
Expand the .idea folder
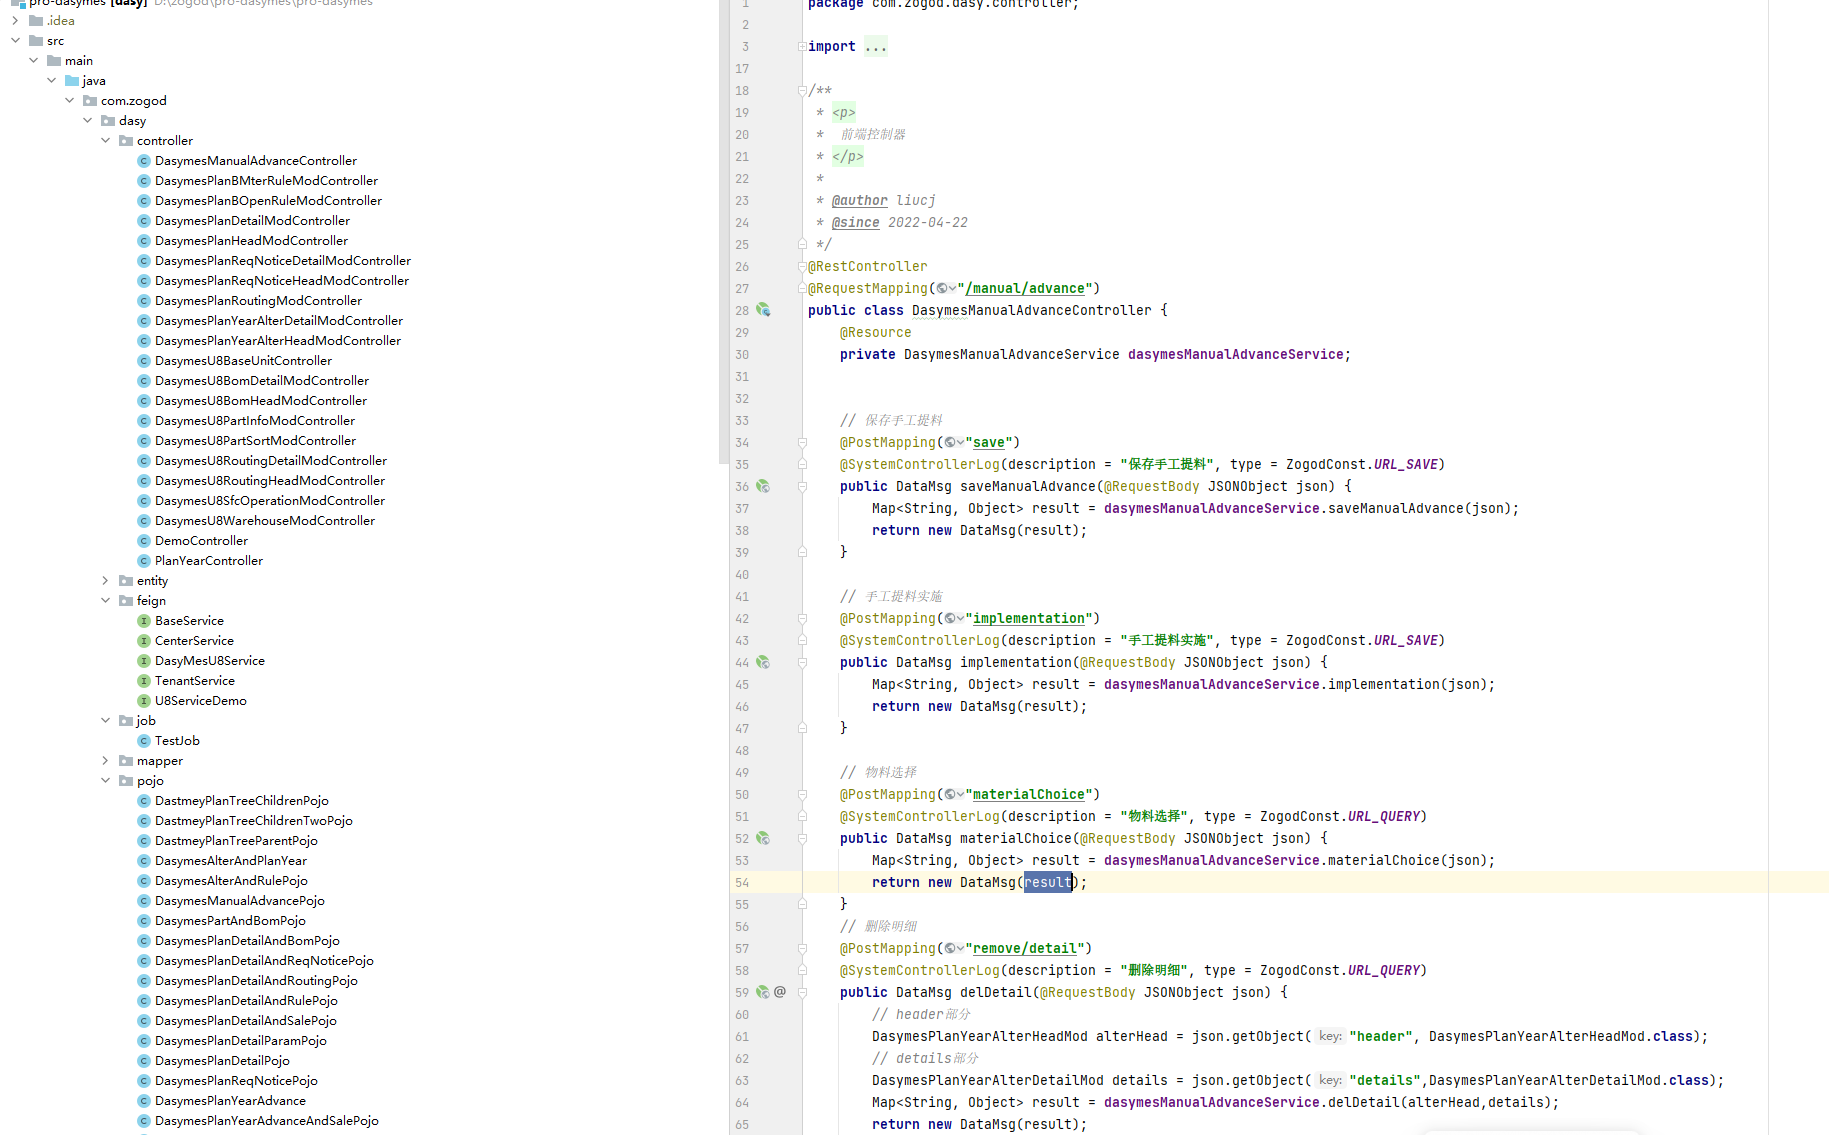[x=15, y=21]
